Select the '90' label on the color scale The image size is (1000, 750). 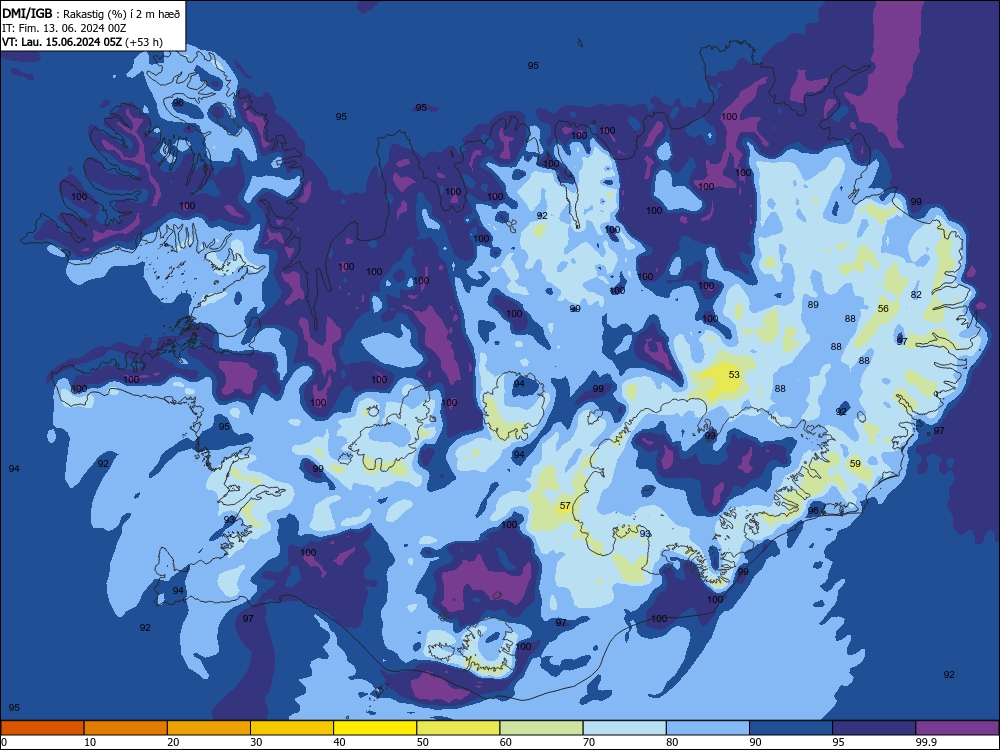(x=755, y=742)
